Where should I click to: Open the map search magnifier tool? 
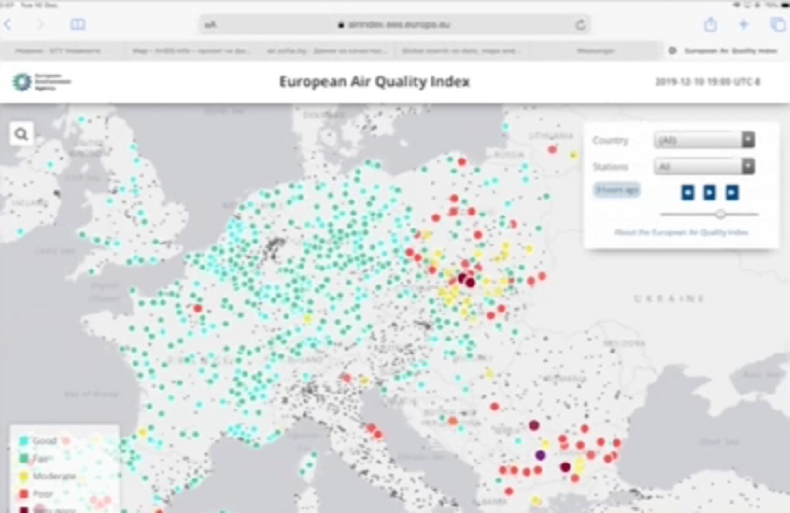click(22, 134)
